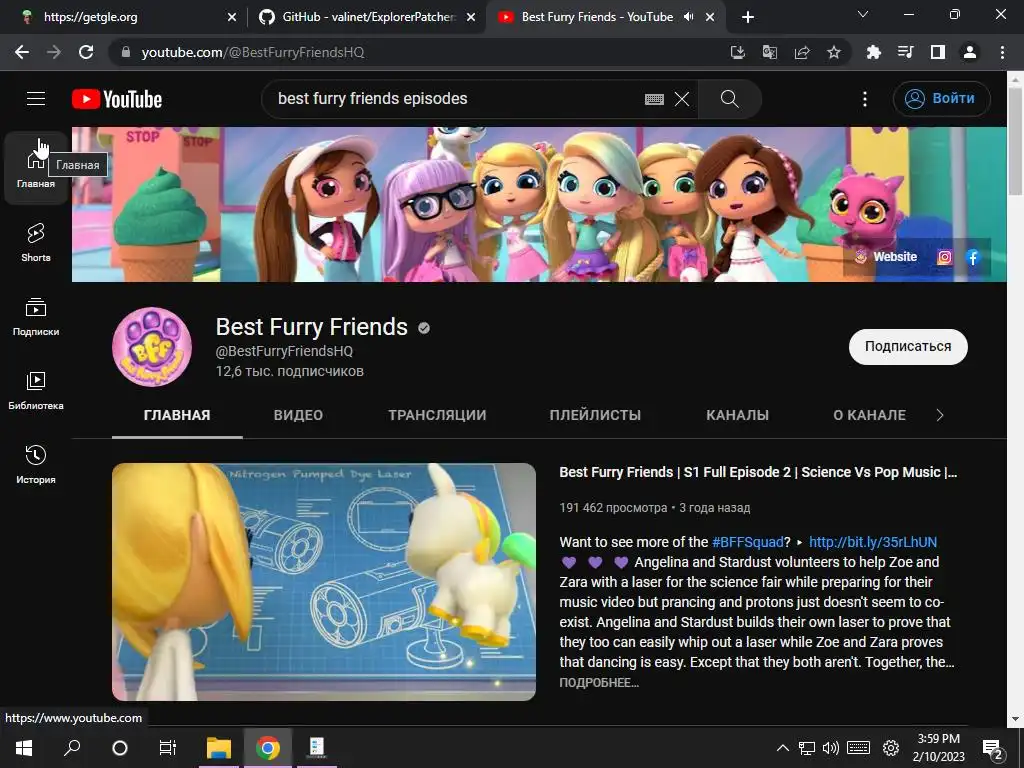Viewport: 1024px width, 768px height.
Task: Open File Explorer from the taskbar
Action: 219,748
